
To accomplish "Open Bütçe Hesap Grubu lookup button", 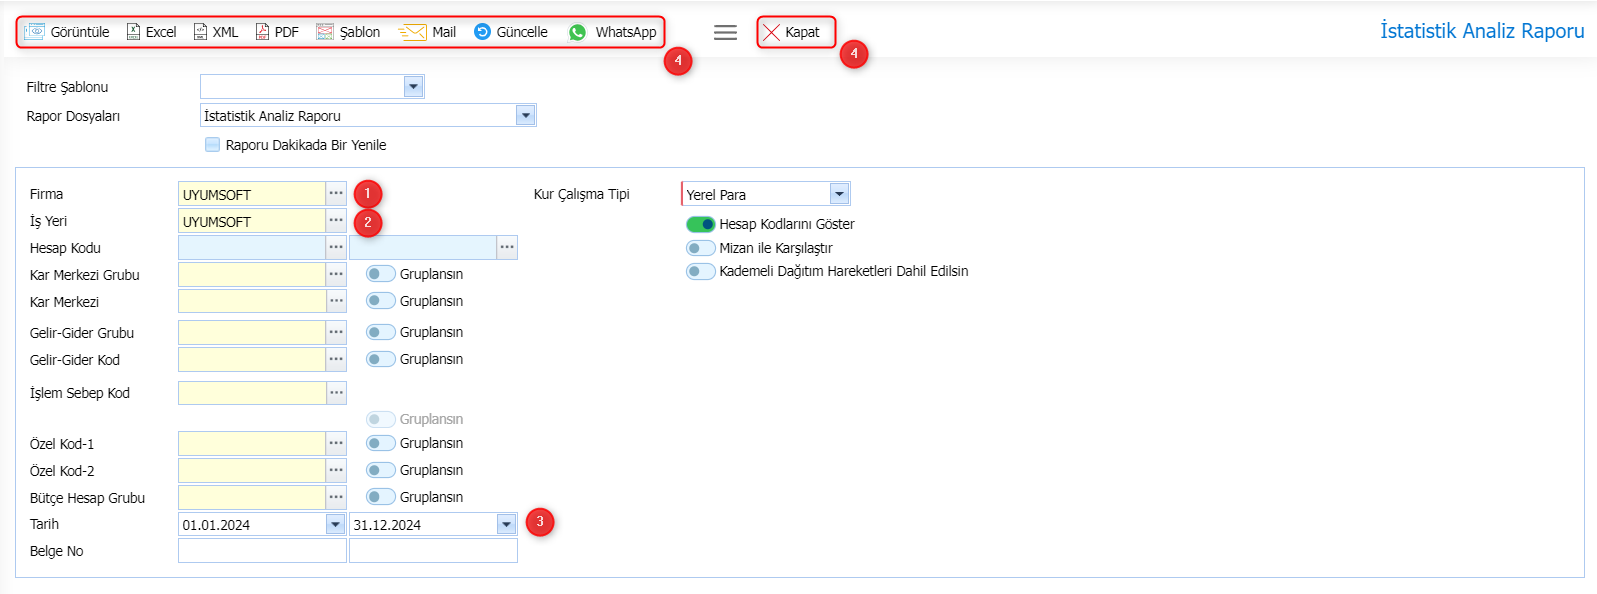I will click(336, 497).
